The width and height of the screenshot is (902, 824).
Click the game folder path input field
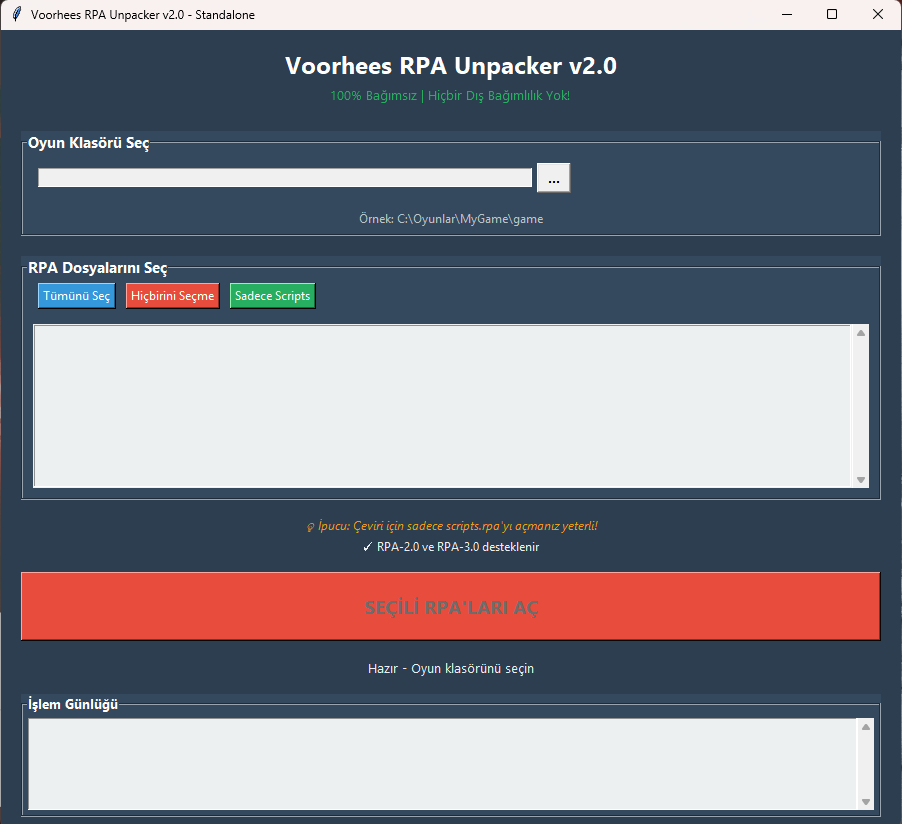pyautogui.click(x=285, y=177)
